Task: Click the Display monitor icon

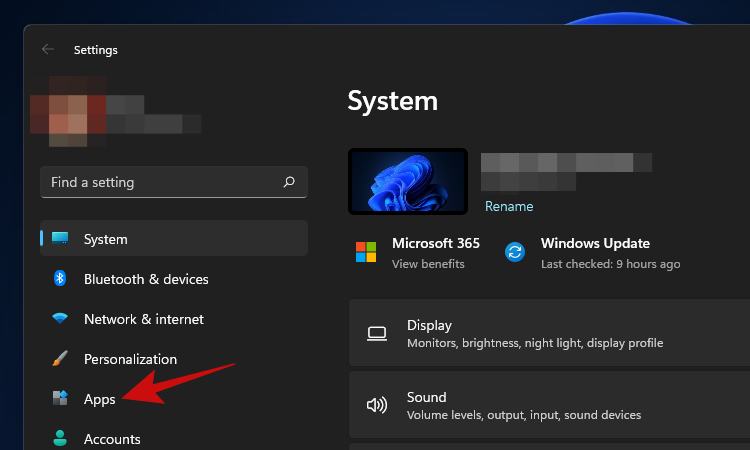Action: pyautogui.click(x=377, y=333)
